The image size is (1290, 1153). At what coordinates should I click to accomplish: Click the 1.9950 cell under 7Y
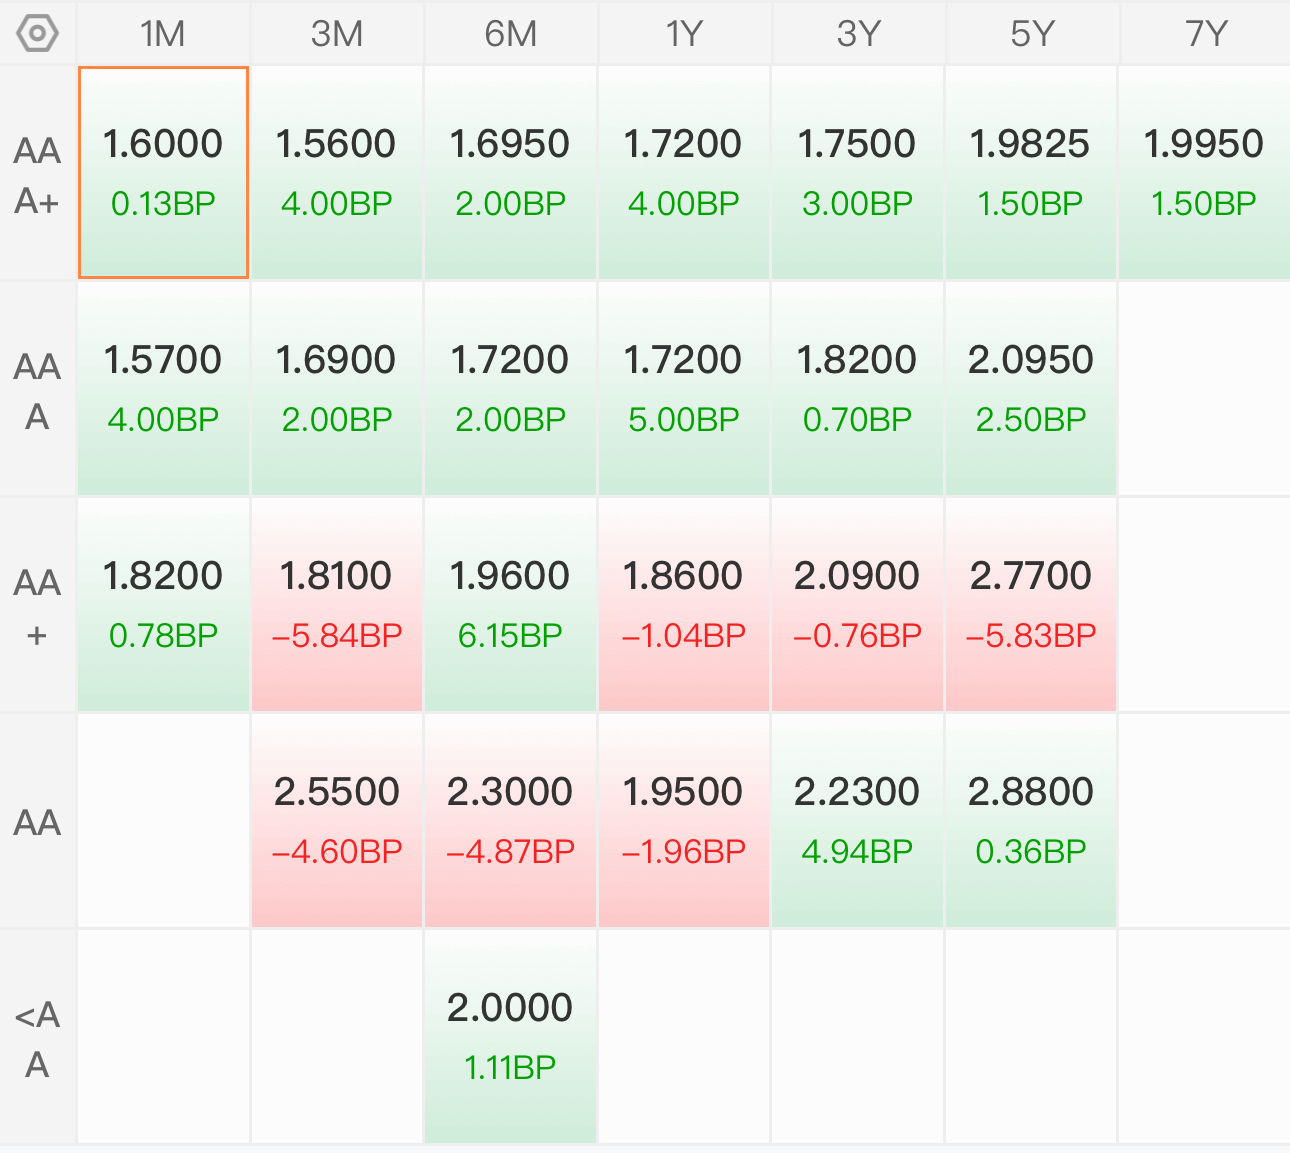pyautogui.click(x=1205, y=173)
